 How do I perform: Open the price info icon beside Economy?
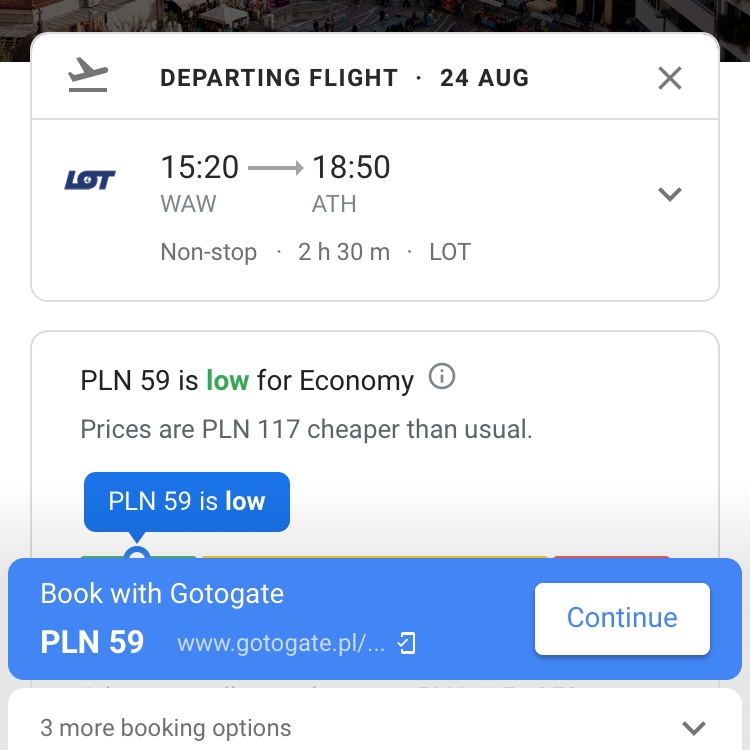[441, 376]
